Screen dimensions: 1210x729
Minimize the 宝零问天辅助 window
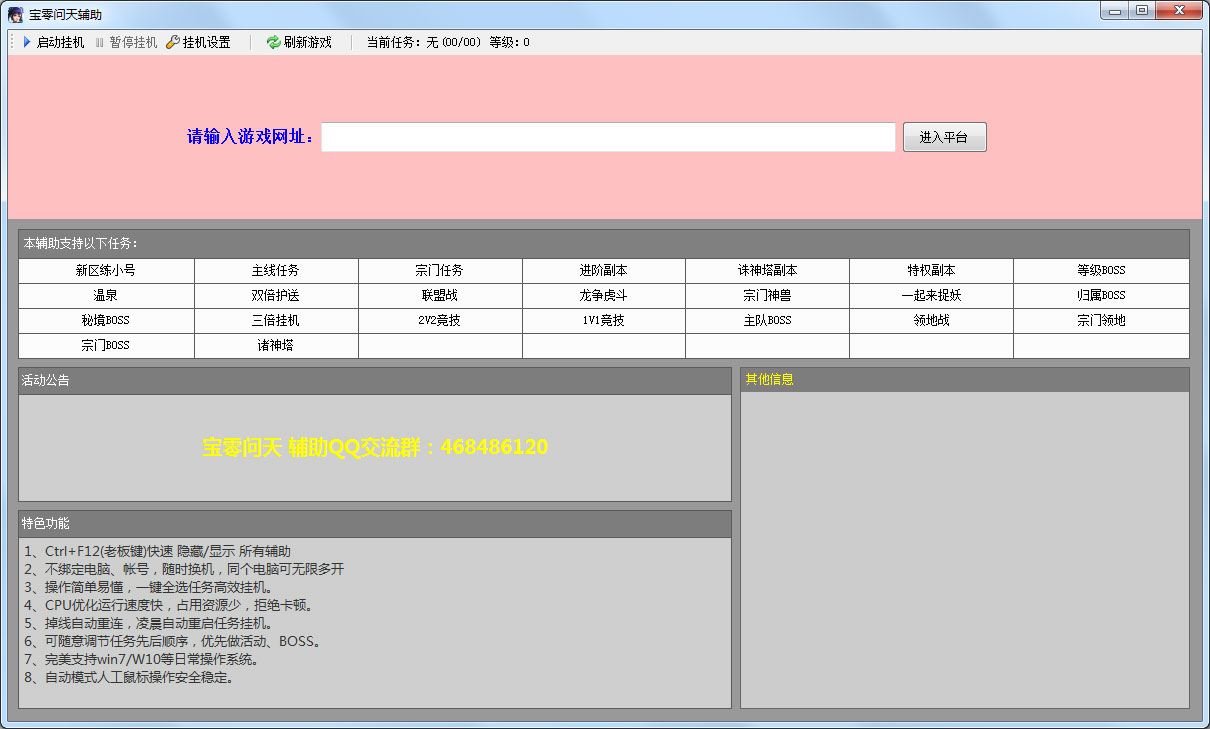pos(1115,10)
